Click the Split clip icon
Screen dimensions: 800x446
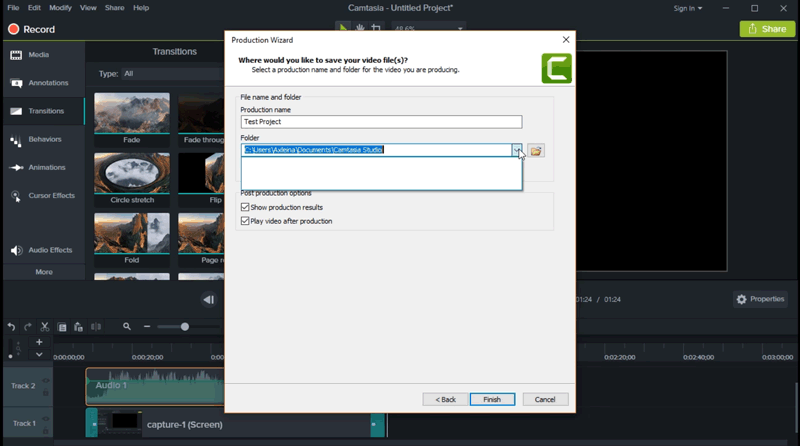(x=95, y=326)
